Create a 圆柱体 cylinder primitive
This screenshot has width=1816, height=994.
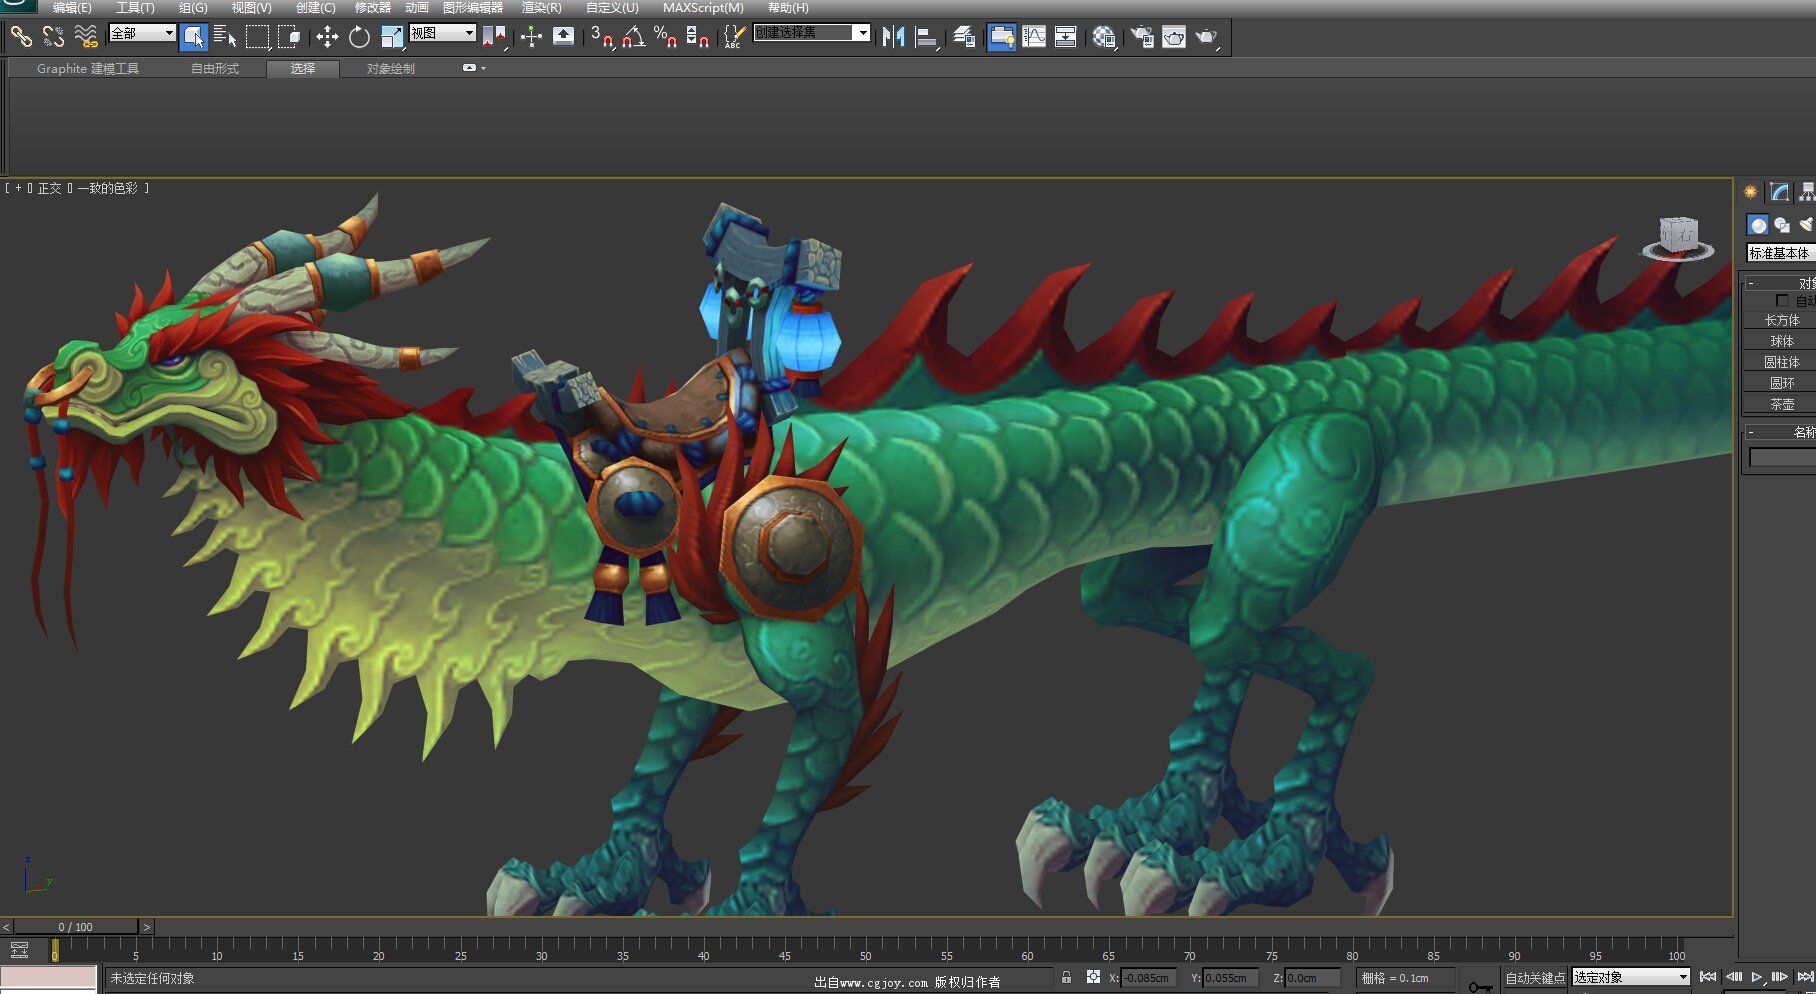pos(1780,362)
